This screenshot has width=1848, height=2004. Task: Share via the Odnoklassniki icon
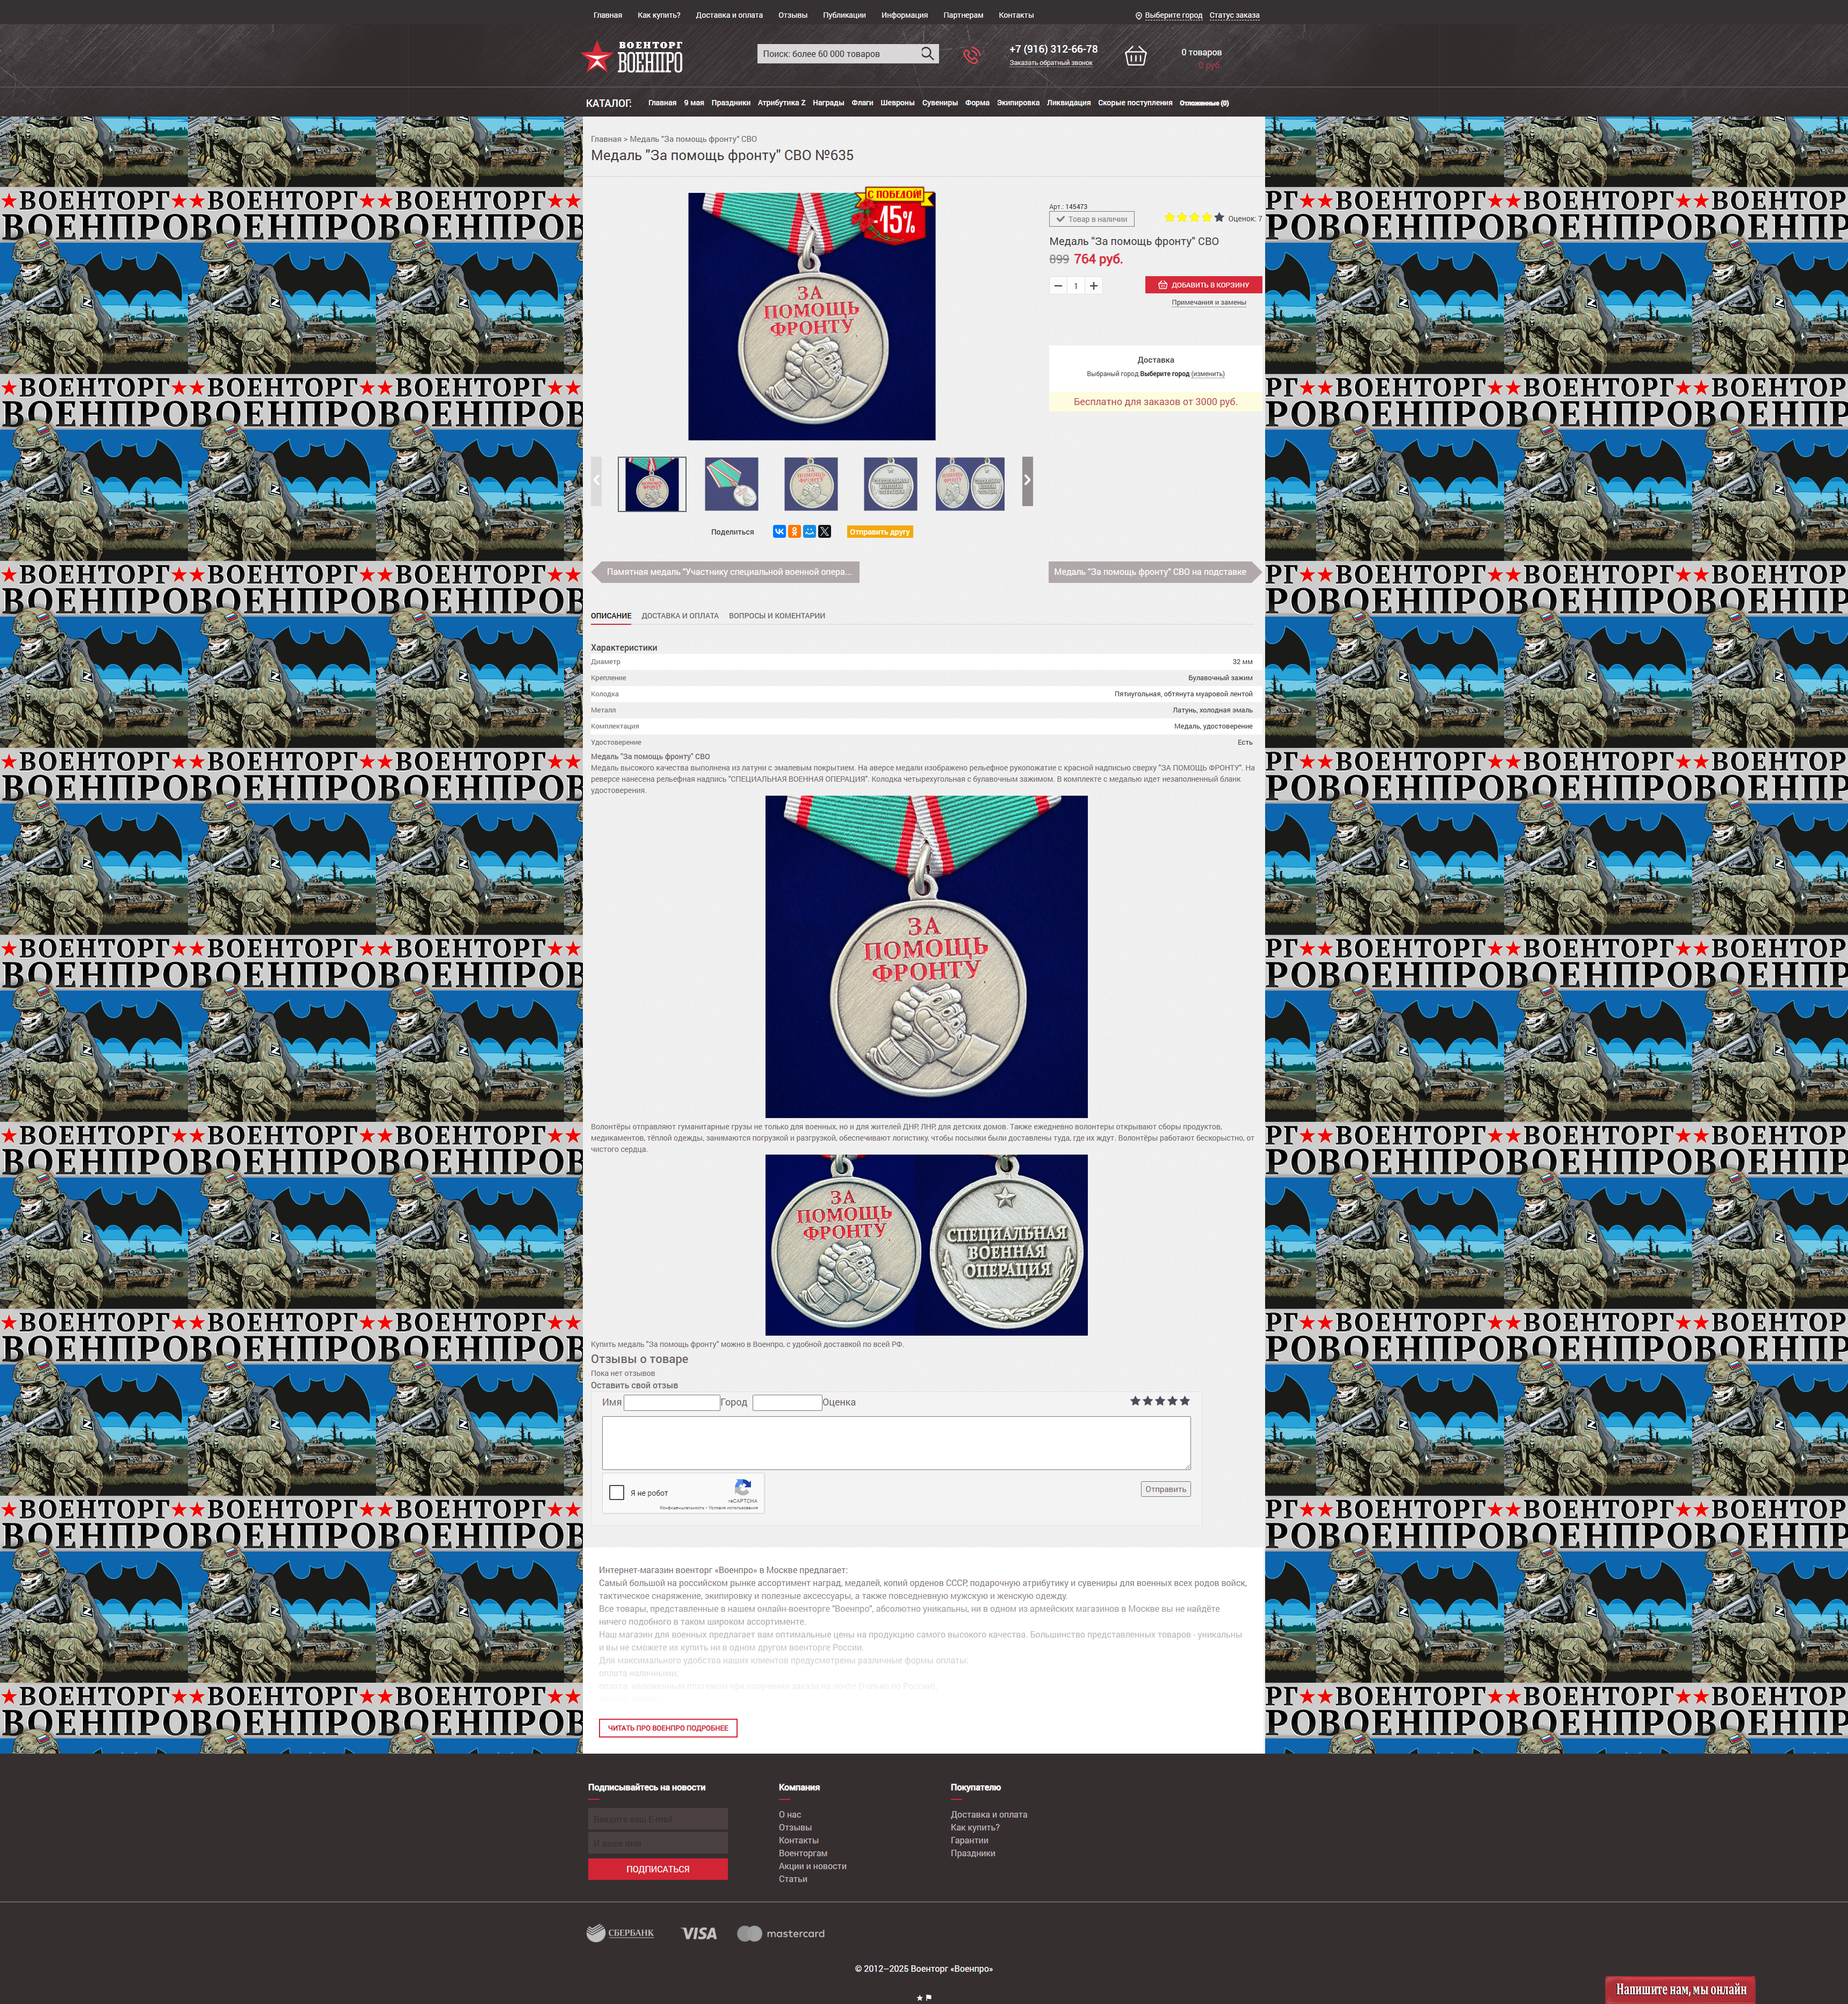click(x=794, y=532)
